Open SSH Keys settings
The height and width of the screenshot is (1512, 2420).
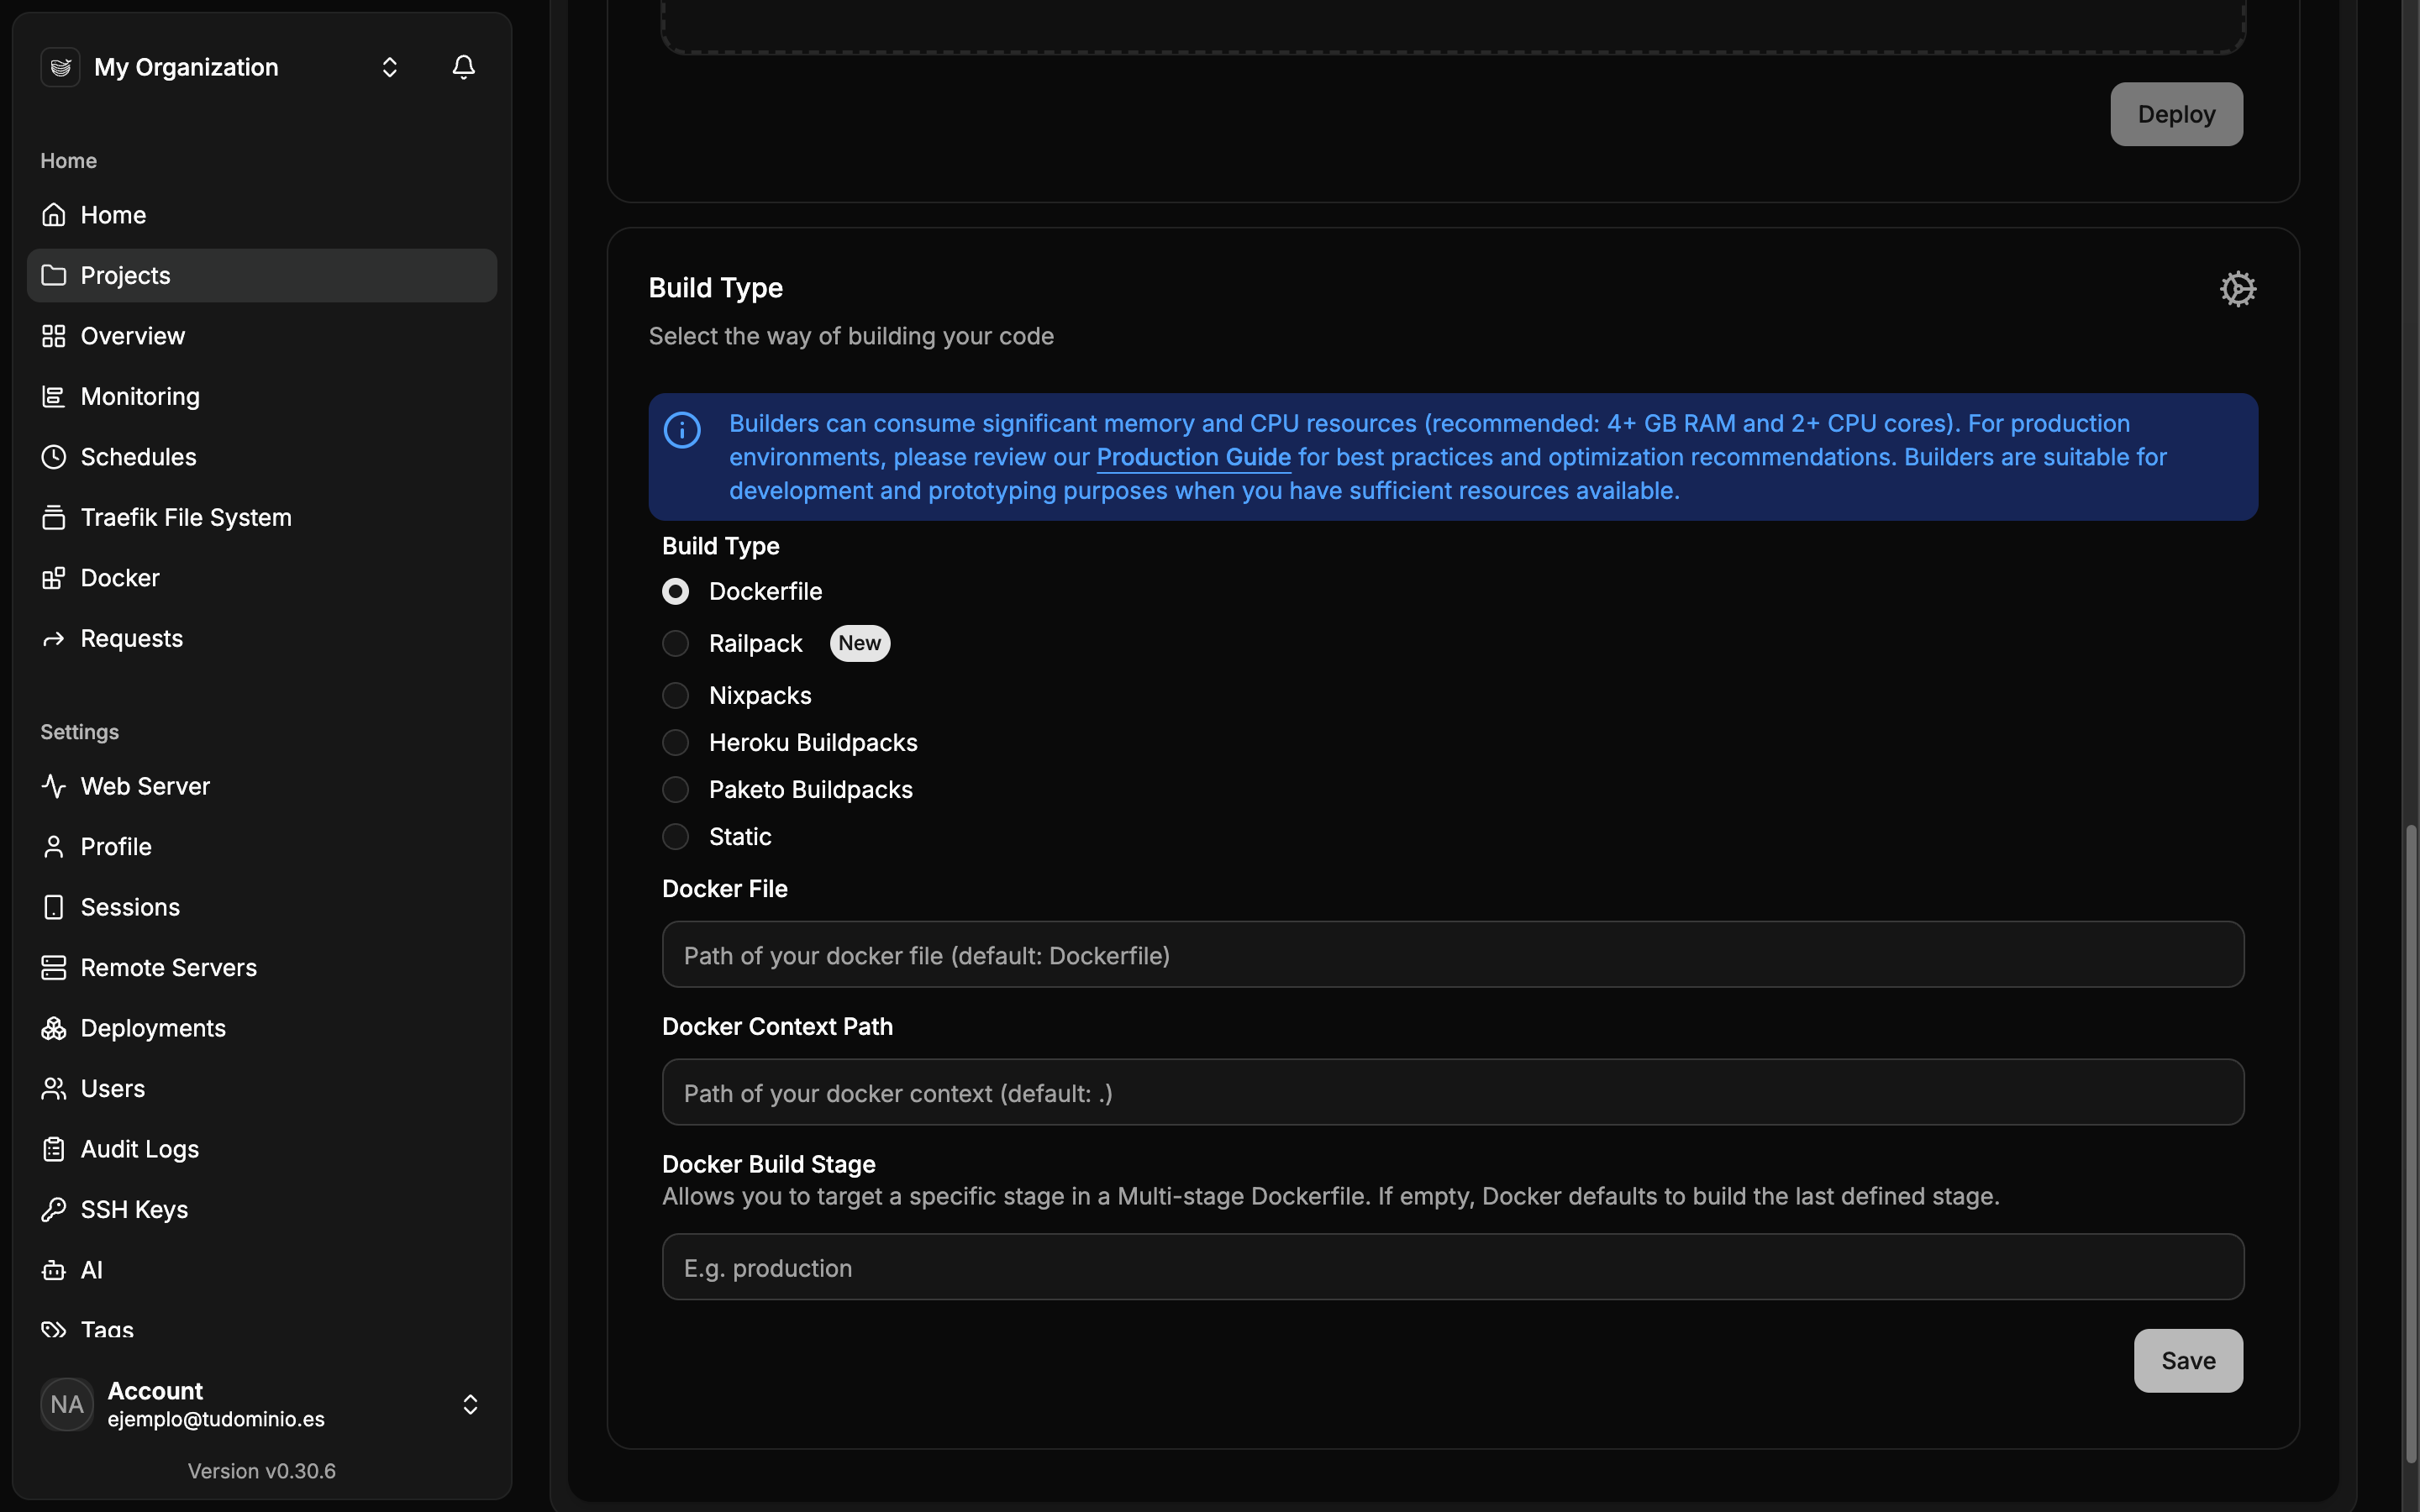[262, 1210]
